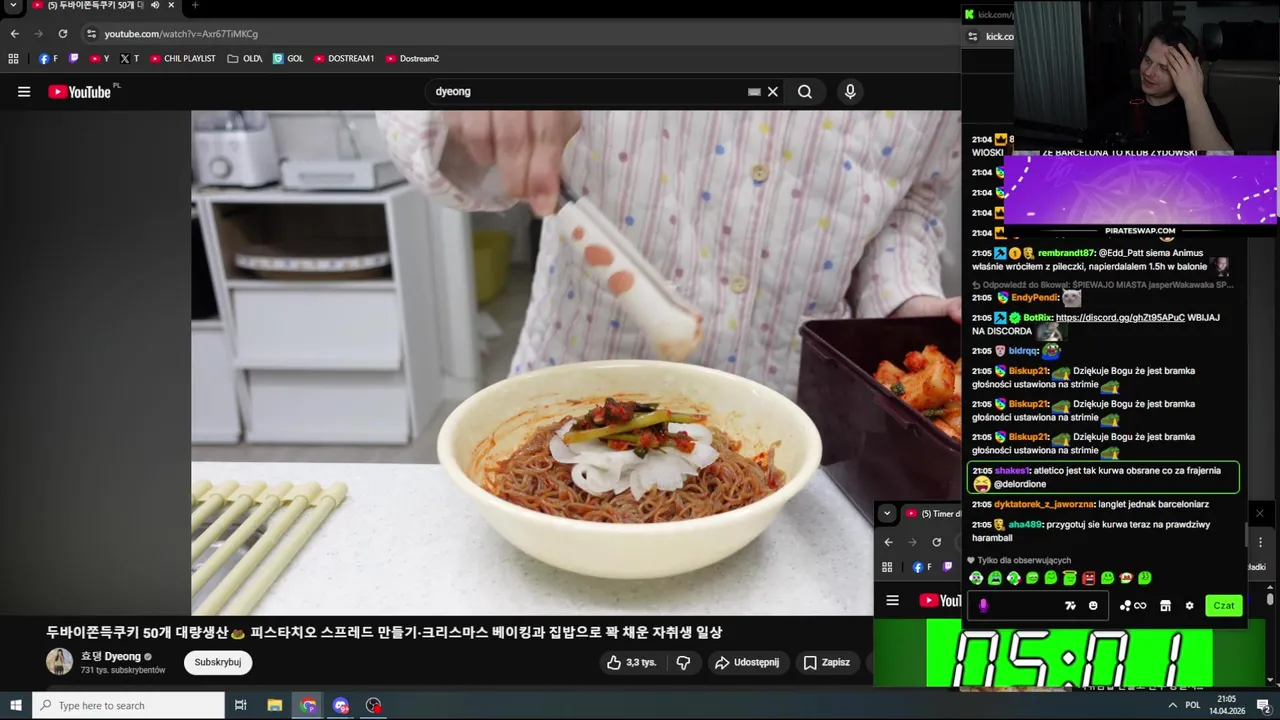Viewport: 1280px width, 720px height.
Task: Open the Facebook 'F' bookmark
Action: (x=48, y=59)
